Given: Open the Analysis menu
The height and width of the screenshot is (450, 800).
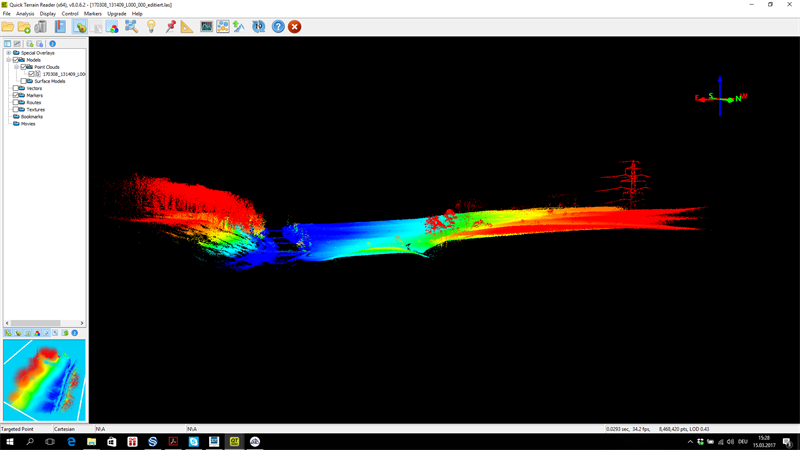Looking at the screenshot, I should [x=25, y=14].
